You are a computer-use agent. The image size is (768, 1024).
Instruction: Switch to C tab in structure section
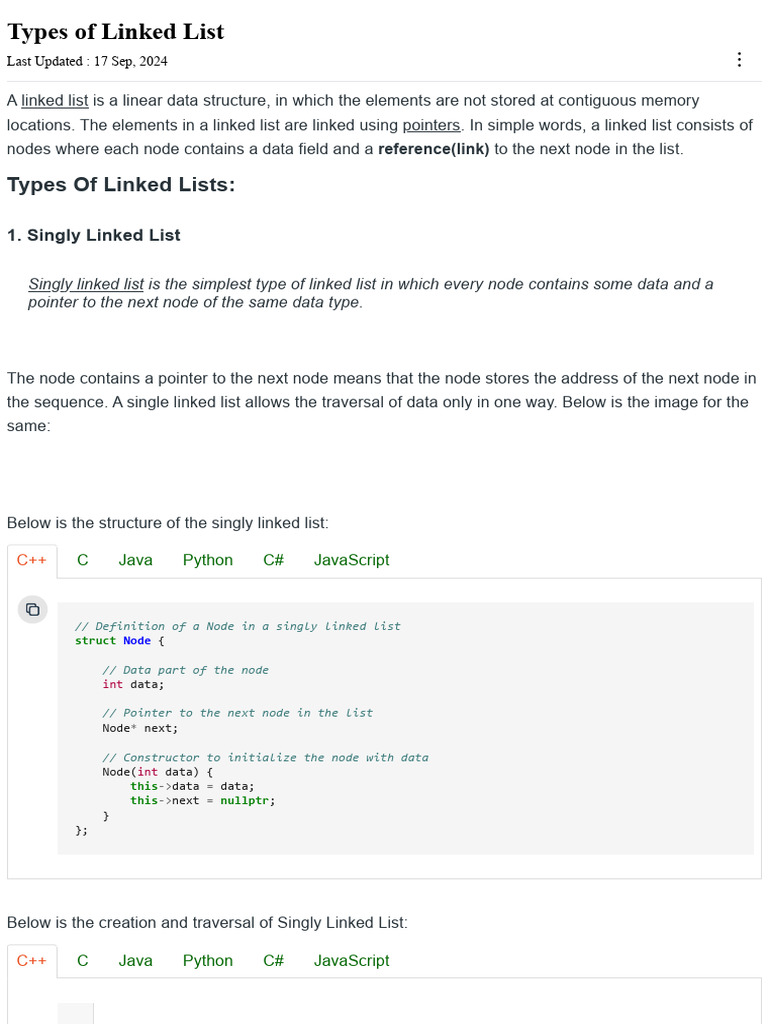click(x=83, y=560)
